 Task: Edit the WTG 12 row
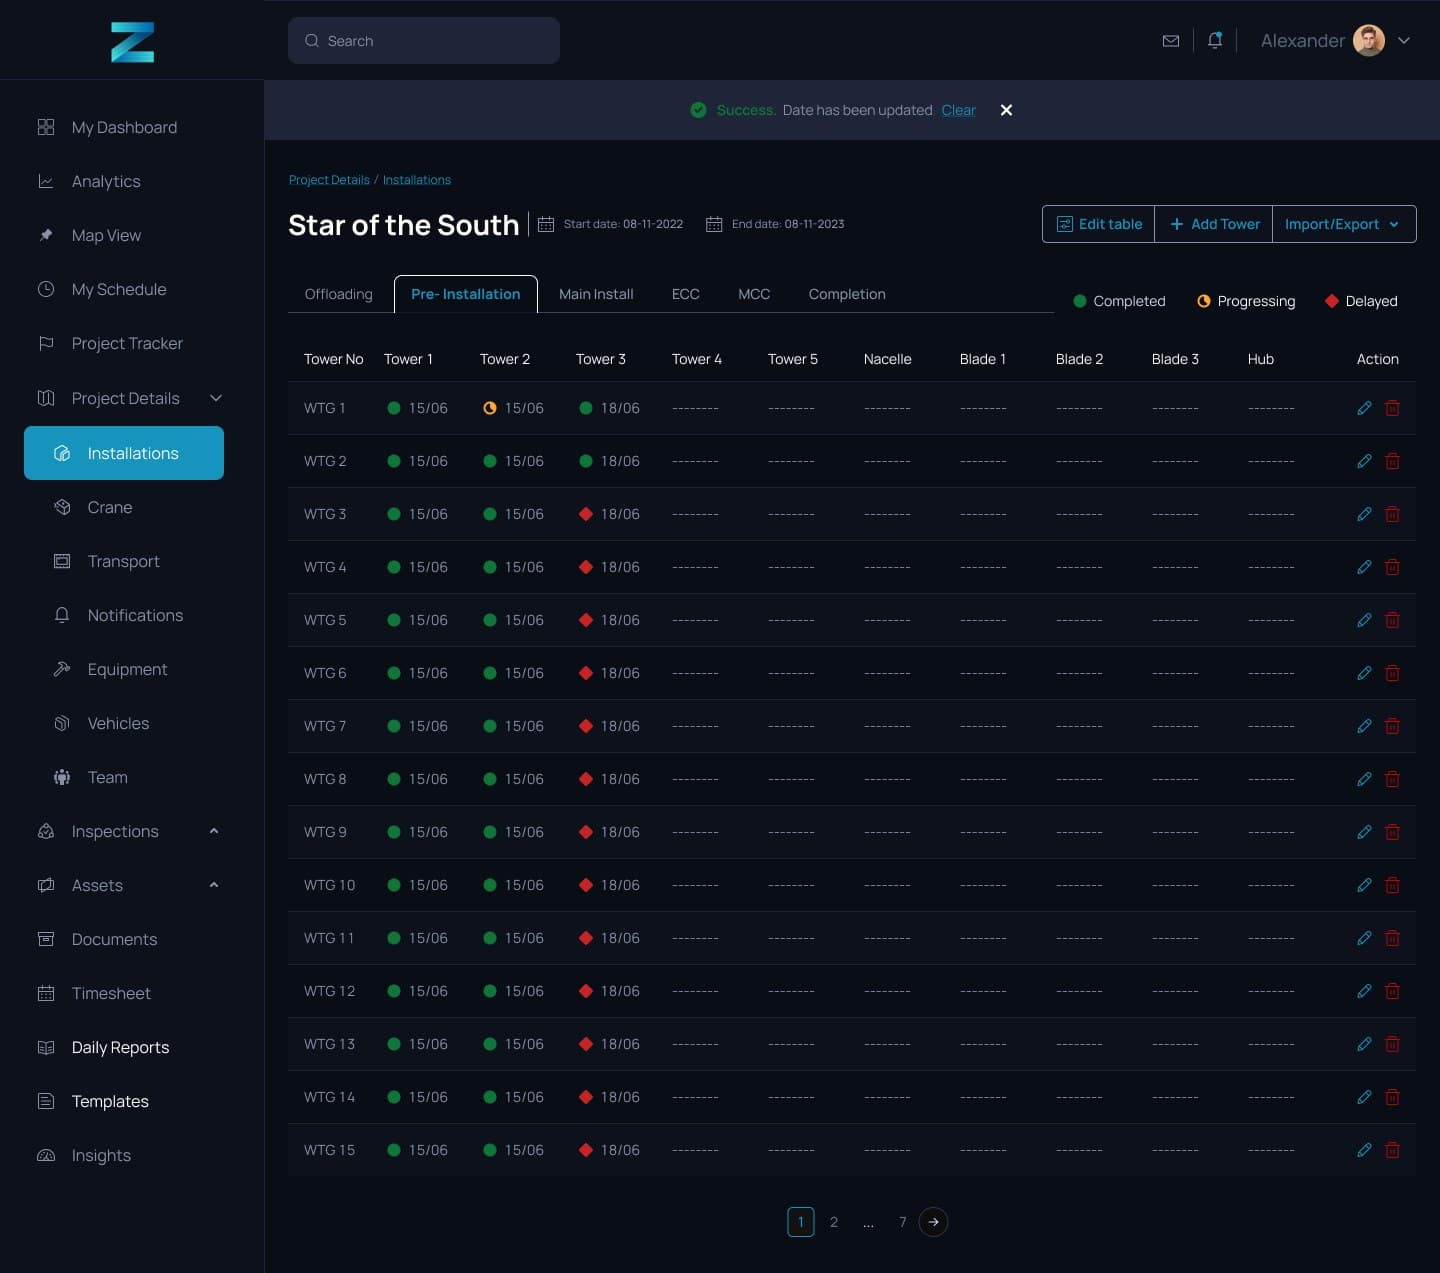click(1364, 991)
